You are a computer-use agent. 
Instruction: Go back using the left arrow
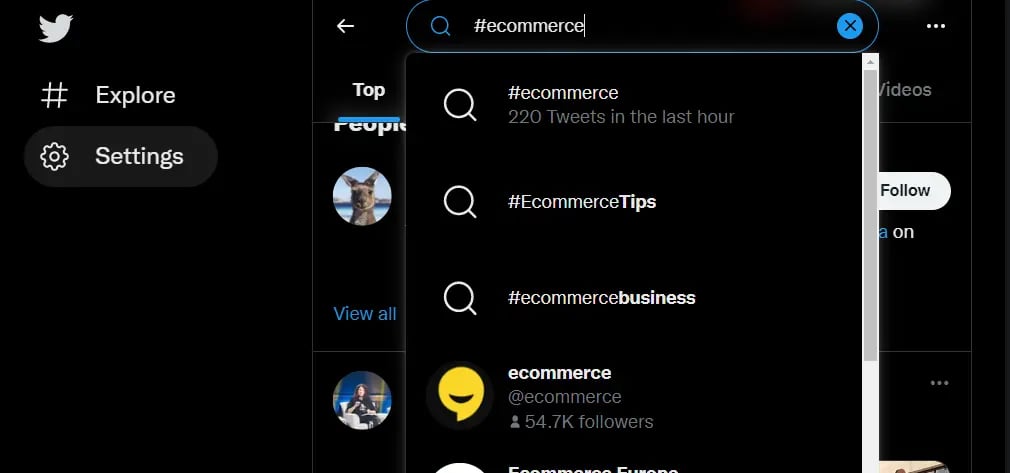pyautogui.click(x=346, y=26)
